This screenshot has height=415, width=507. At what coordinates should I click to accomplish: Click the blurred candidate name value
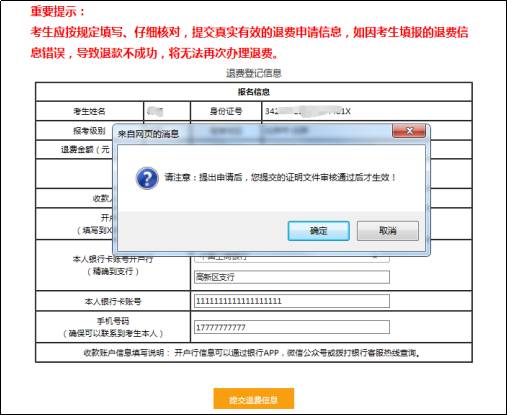click(155, 111)
